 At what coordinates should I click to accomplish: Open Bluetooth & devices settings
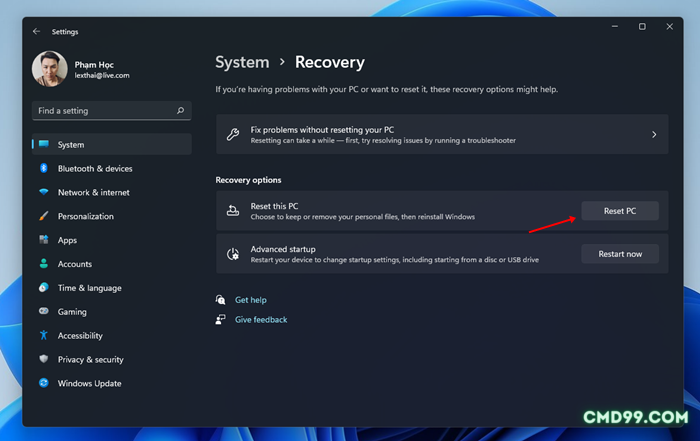(112, 168)
